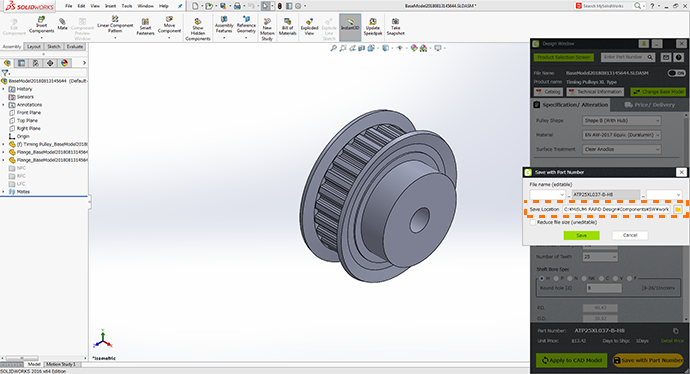Check Reduce file size checkbox
This screenshot has height=374, width=690.
(x=533, y=223)
